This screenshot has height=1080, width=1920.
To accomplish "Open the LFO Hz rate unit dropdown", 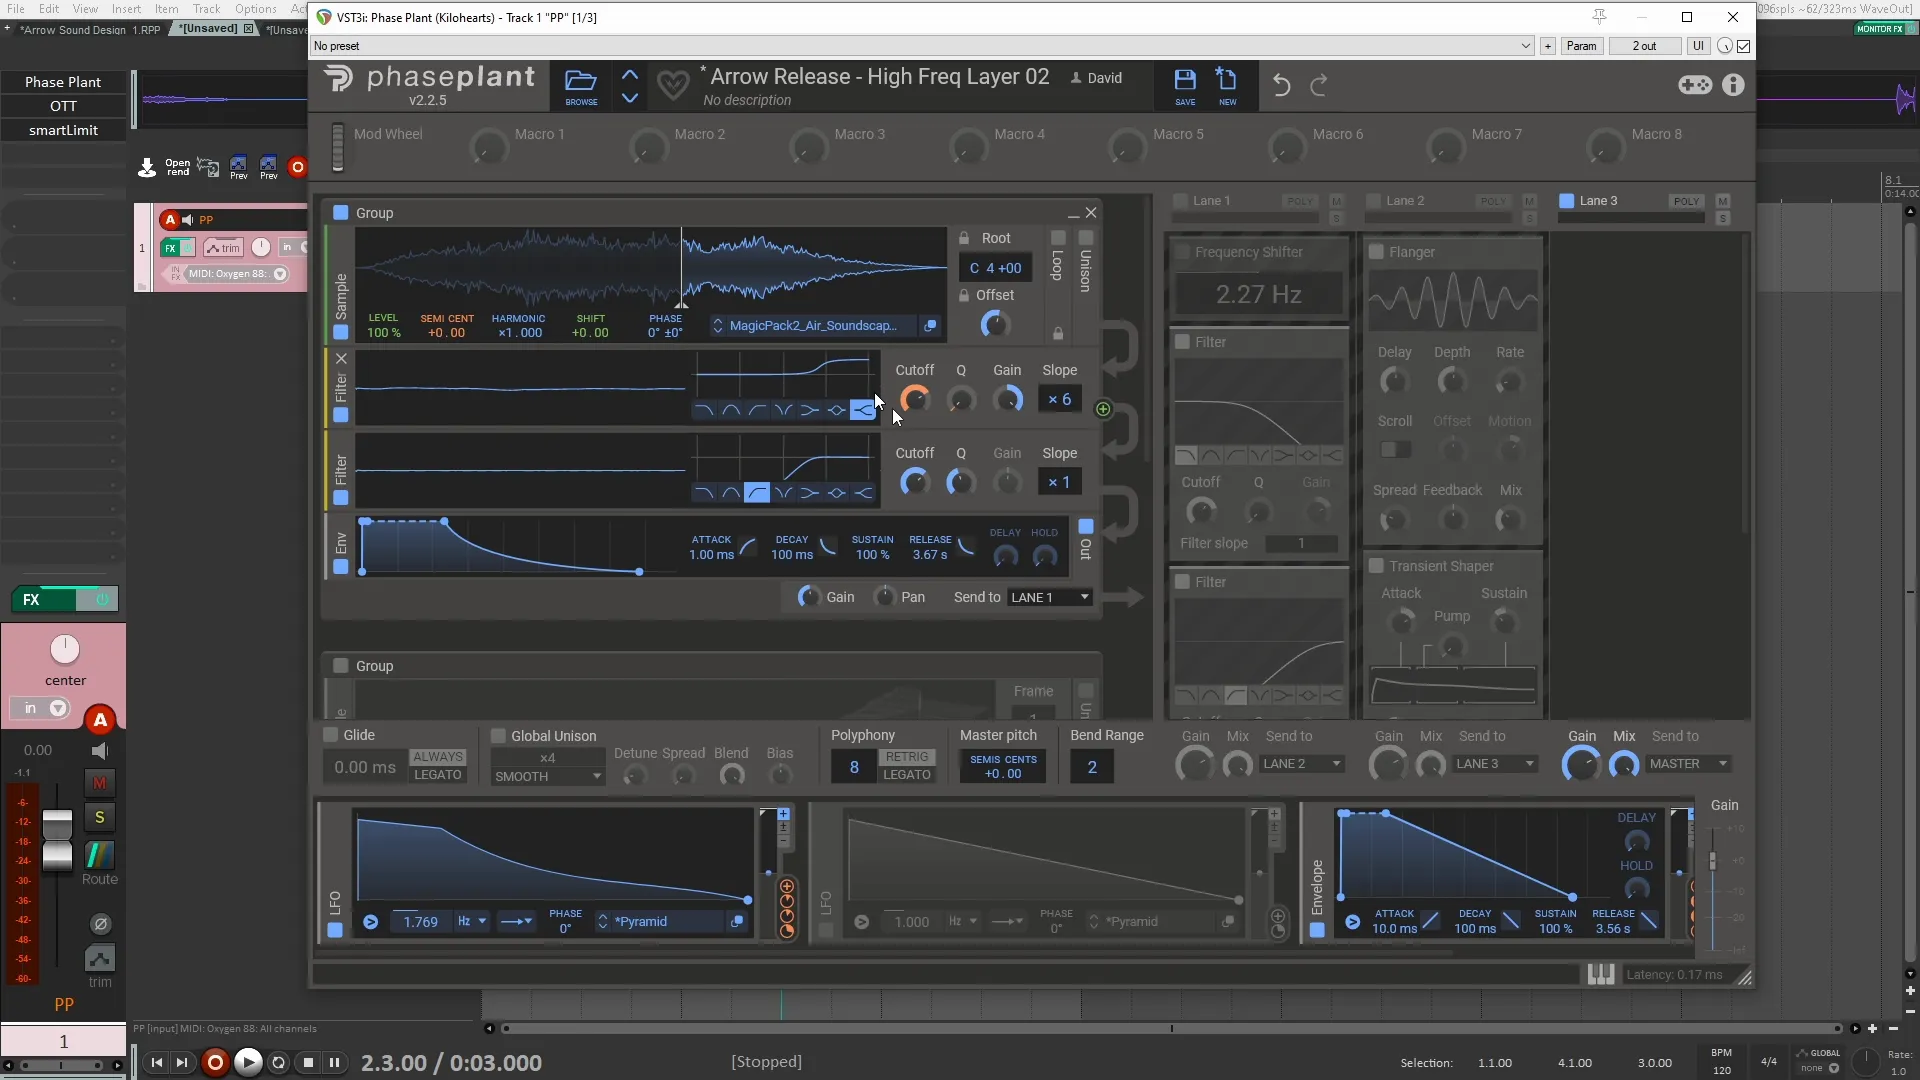I will coord(471,921).
